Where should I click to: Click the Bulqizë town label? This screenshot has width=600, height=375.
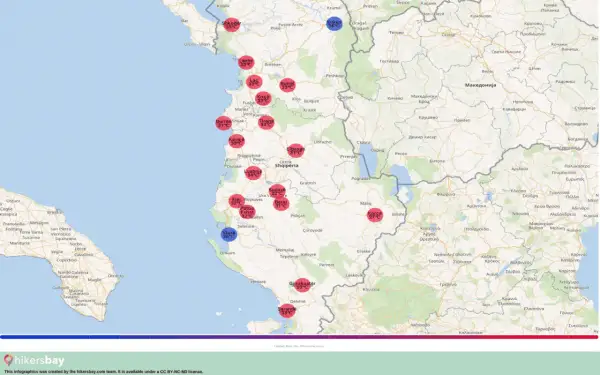click(311, 101)
